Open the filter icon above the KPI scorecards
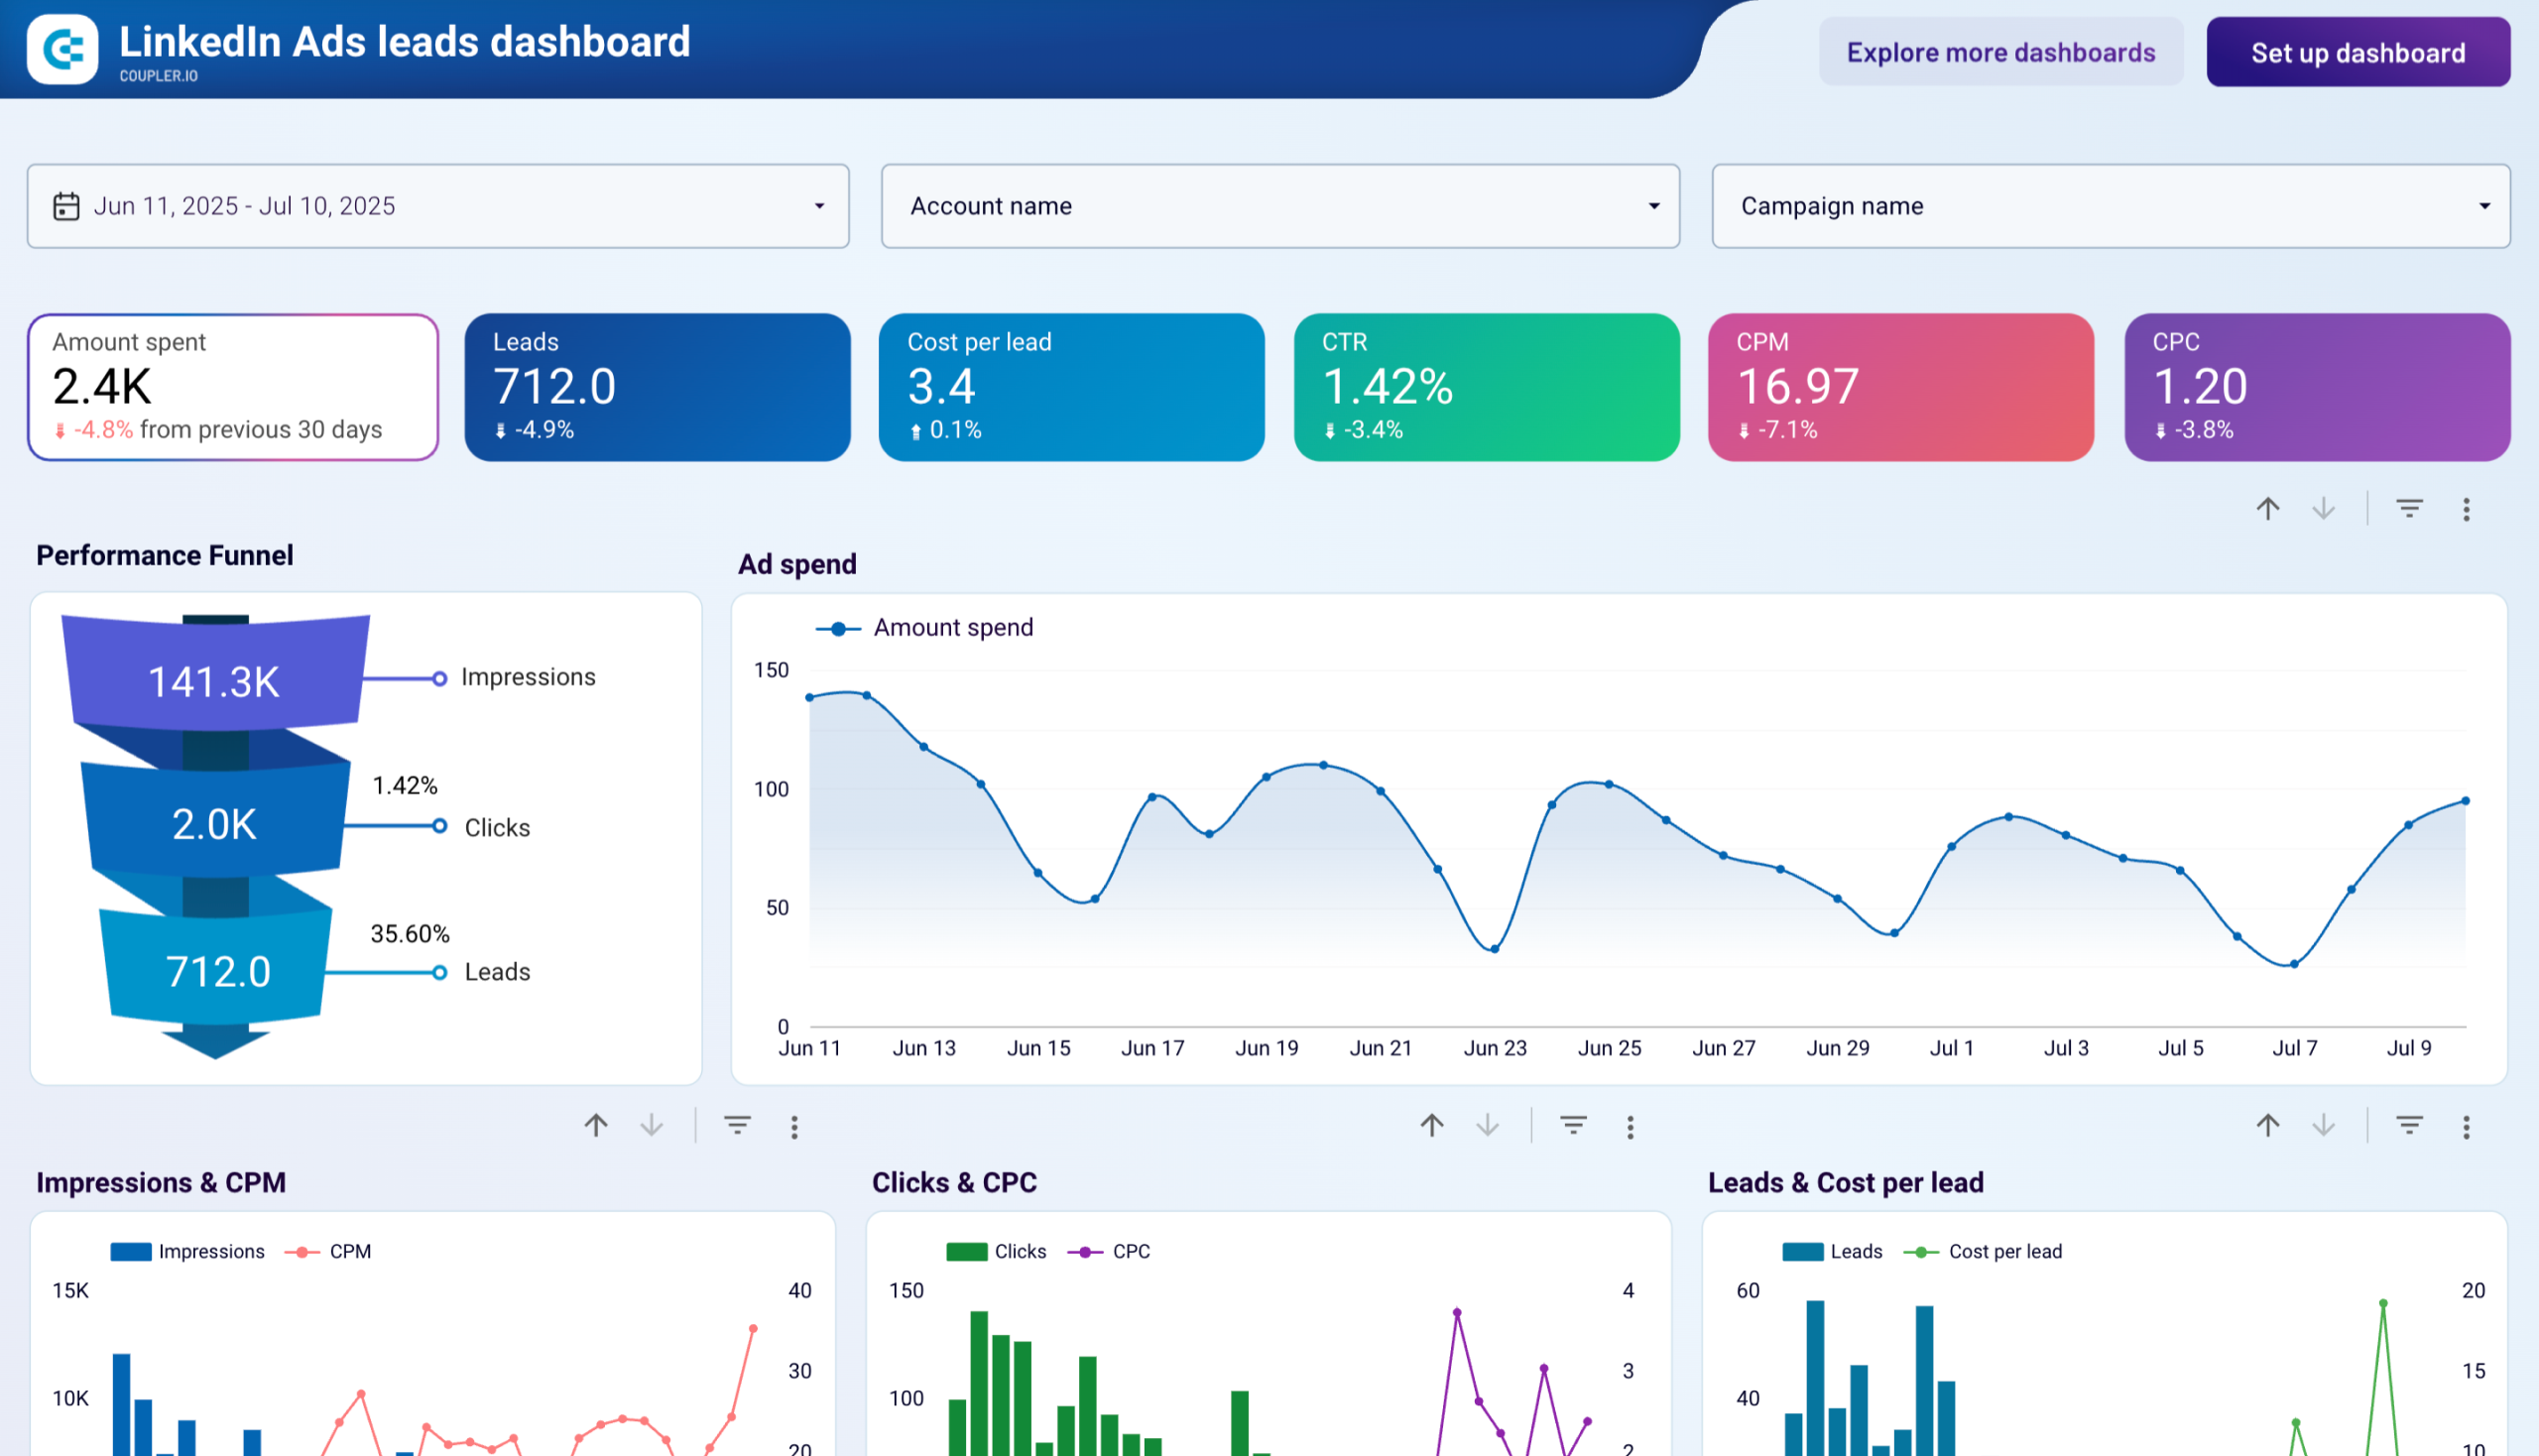The width and height of the screenshot is (2539, 1456). point(2408,508)
